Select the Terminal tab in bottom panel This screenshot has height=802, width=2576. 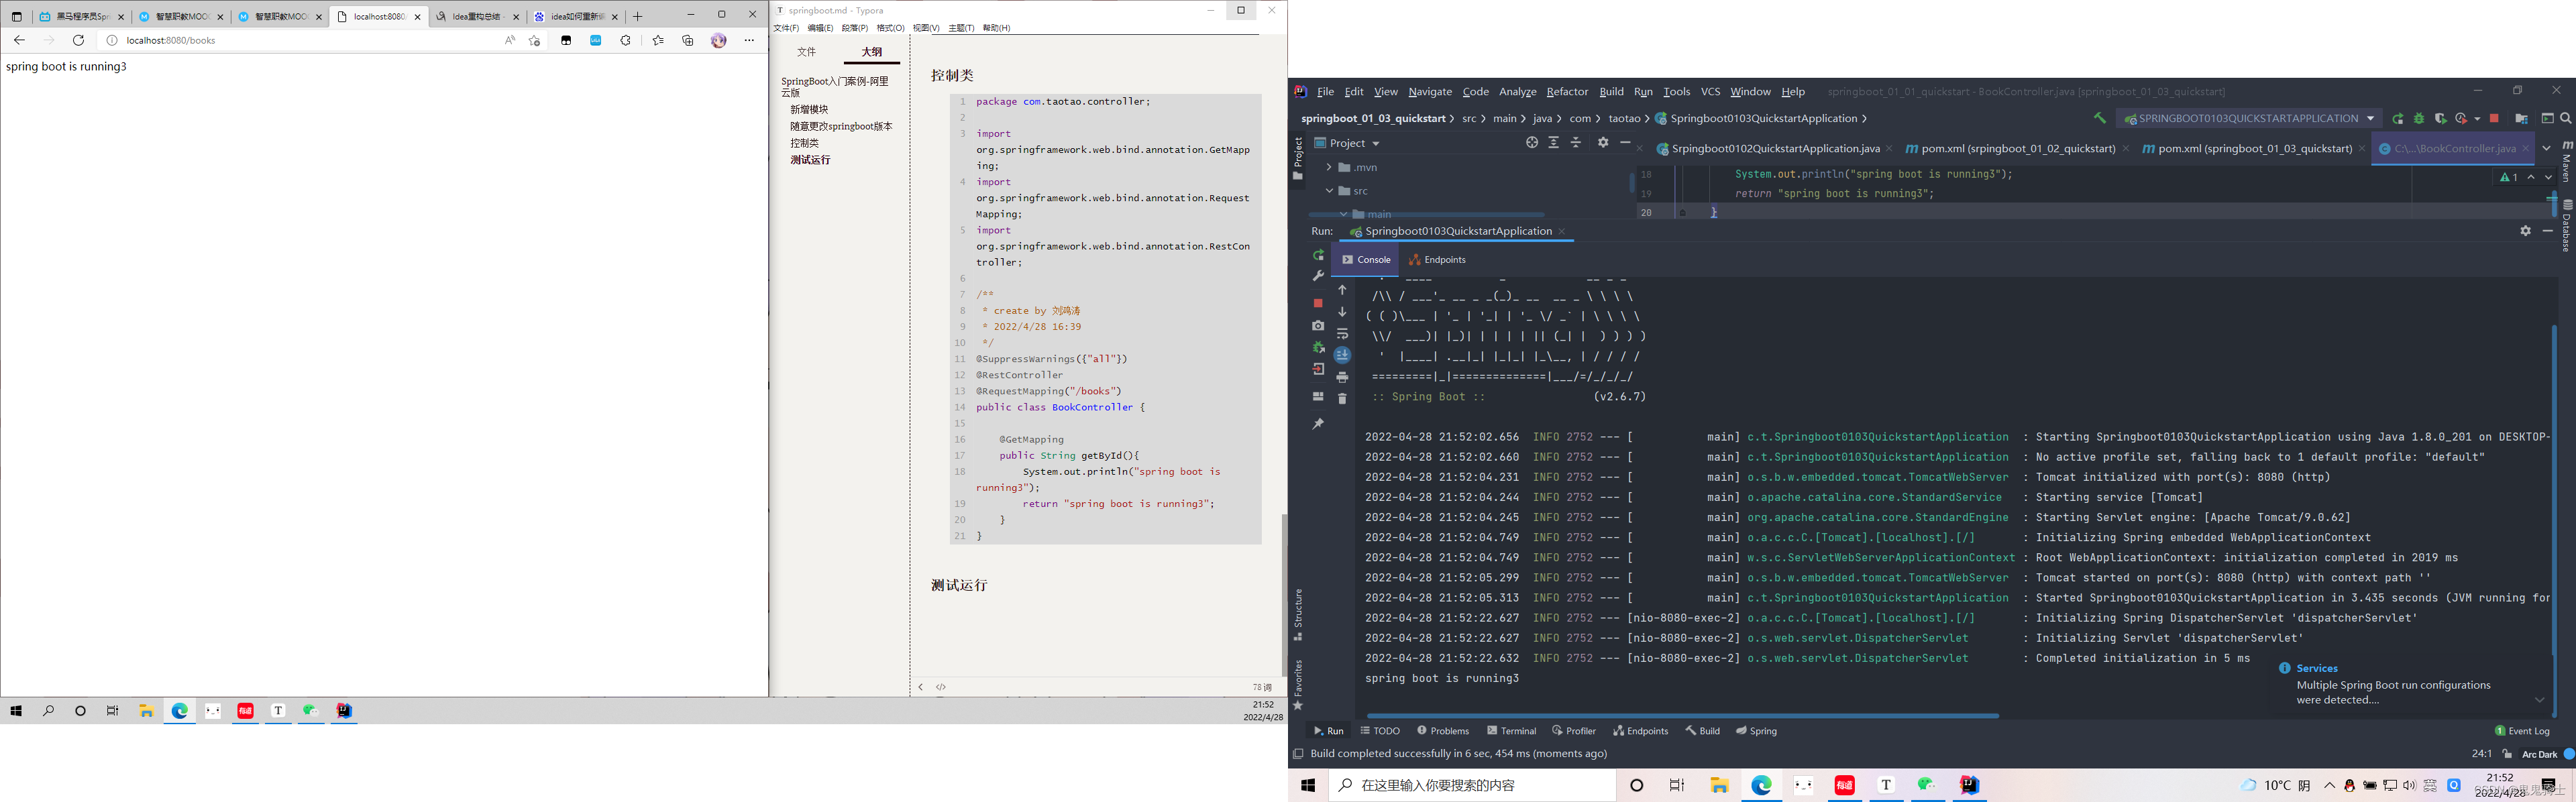[x=1513, y=730]
